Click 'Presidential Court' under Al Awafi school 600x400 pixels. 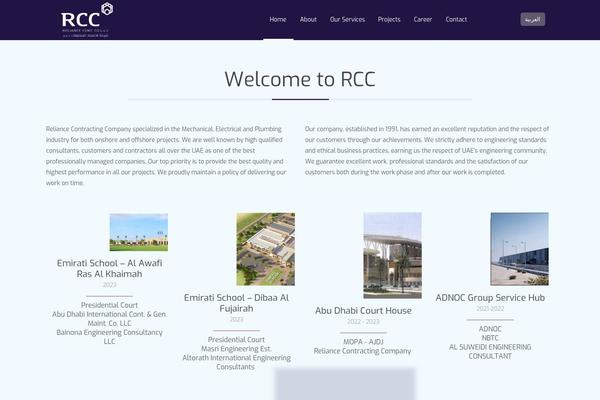(x=109, y=305)
